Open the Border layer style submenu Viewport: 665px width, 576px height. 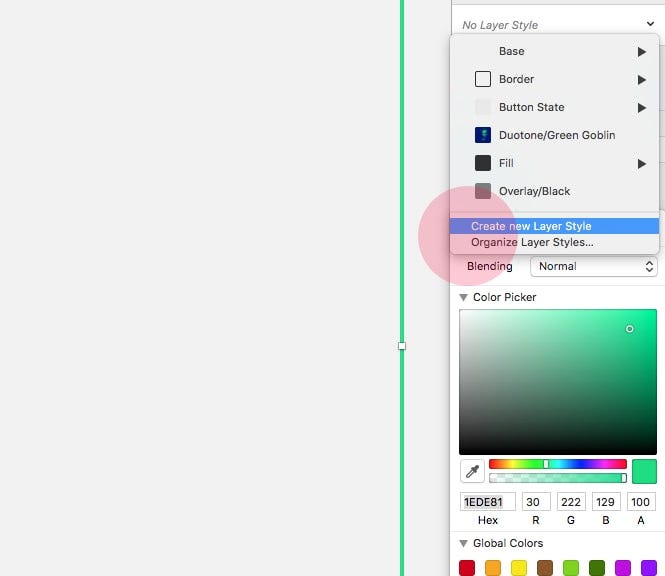click(554, 79)
